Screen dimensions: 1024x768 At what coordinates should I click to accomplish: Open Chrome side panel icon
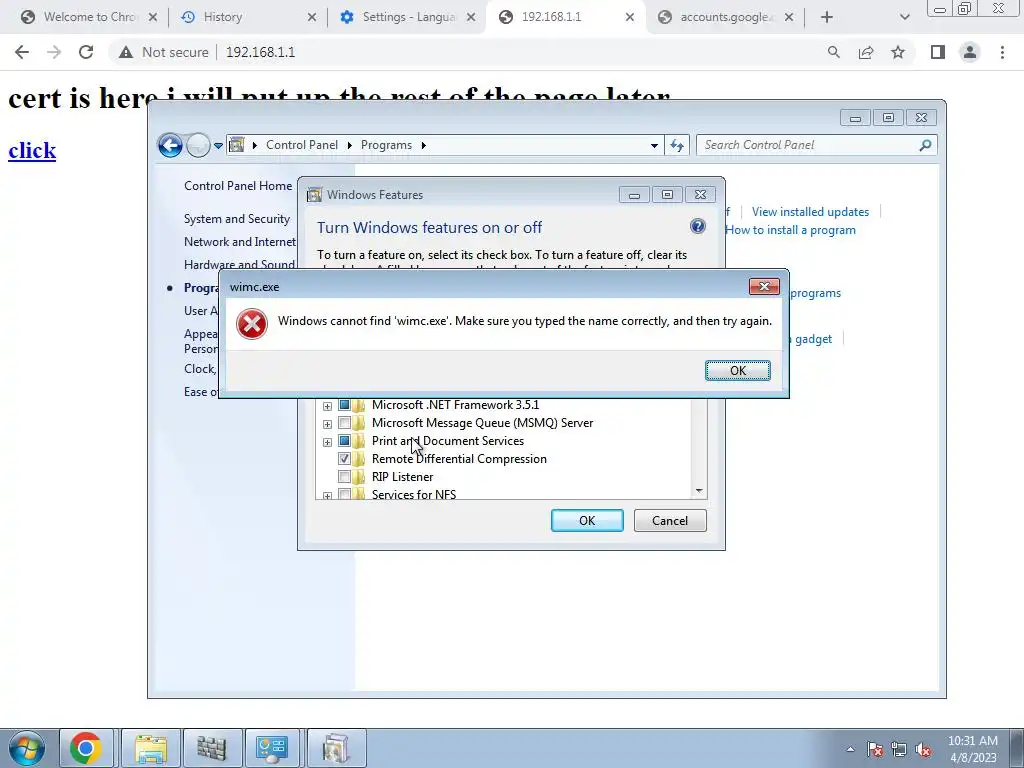tap(938, 52)
